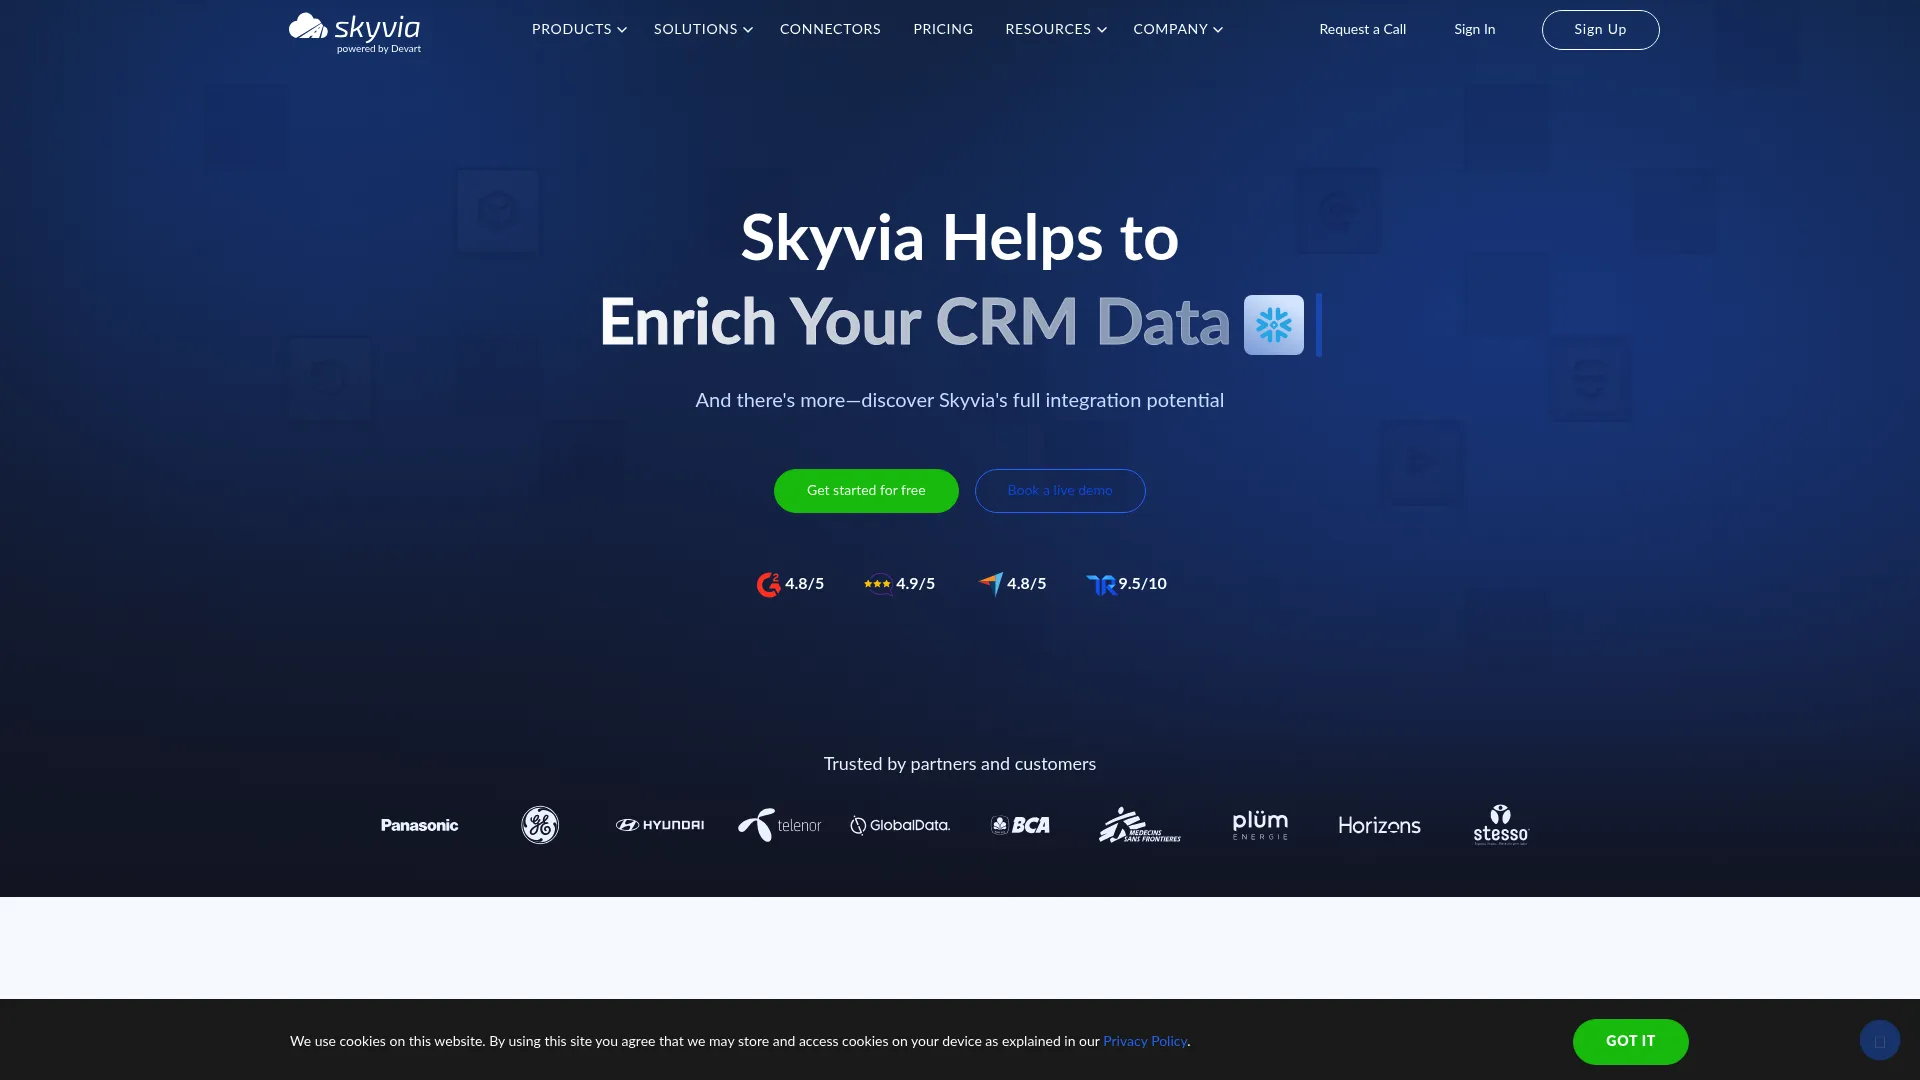Click the Plum Energie logo
This screenshot has height=1080, width=1920.
point(1260,825)
